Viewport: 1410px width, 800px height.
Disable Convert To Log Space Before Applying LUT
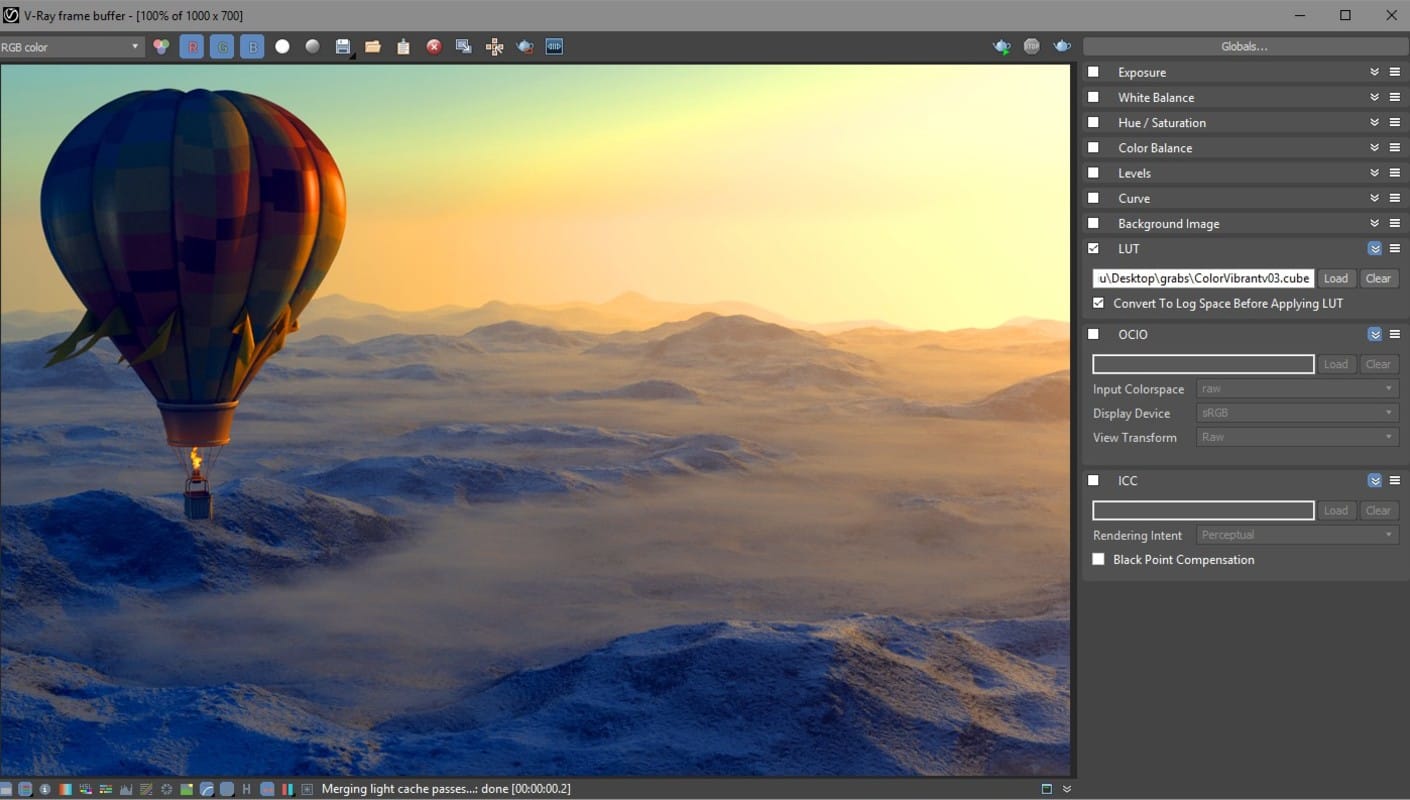click(x=1098, y=303)
